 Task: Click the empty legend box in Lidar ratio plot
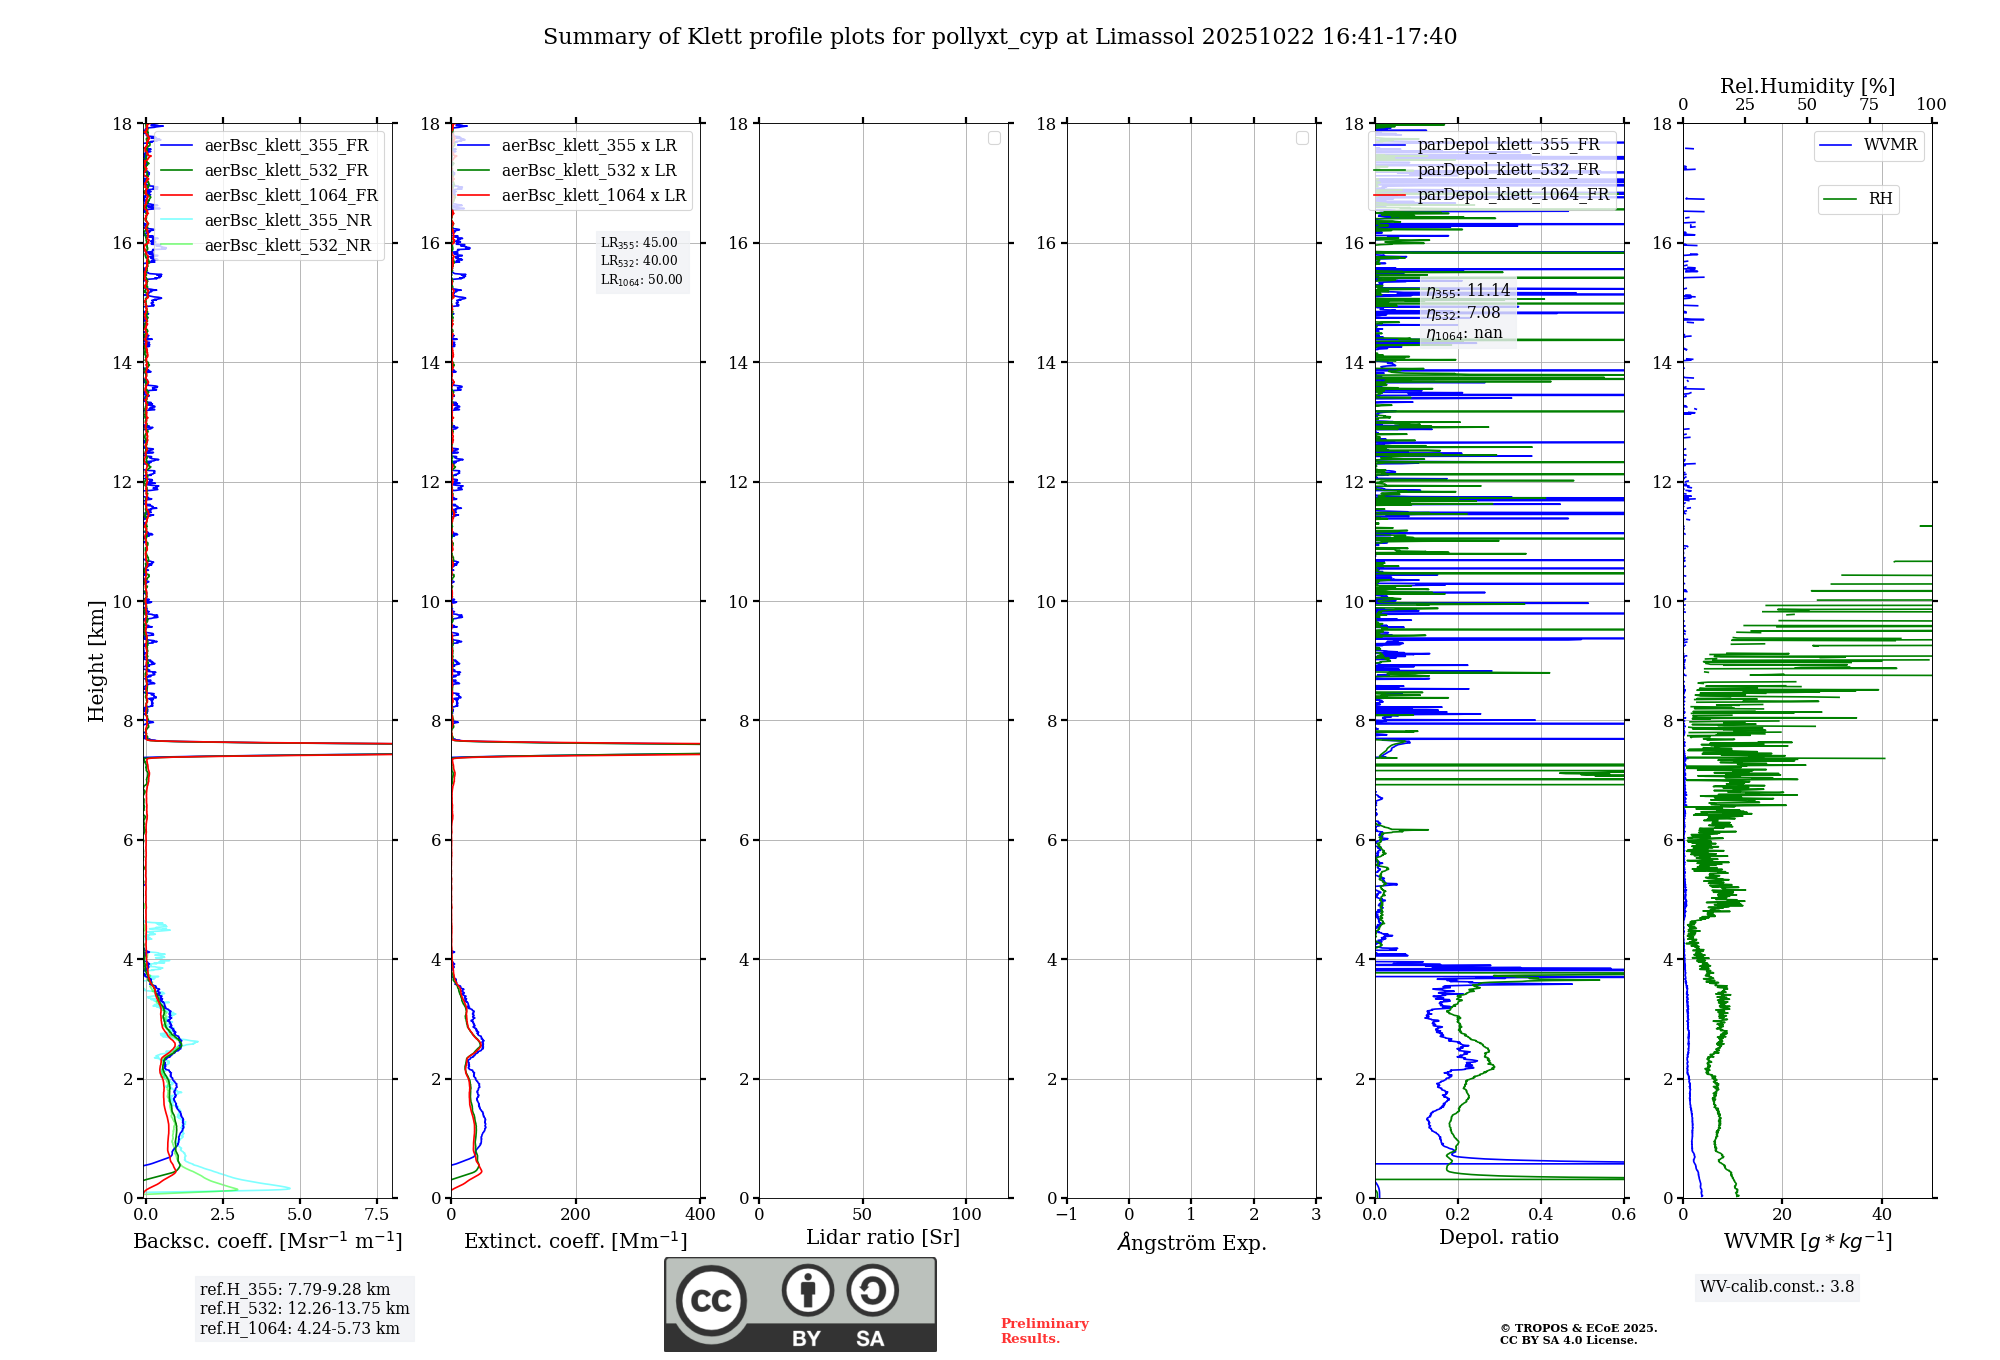pyautogui.click(x=994, y=138)
